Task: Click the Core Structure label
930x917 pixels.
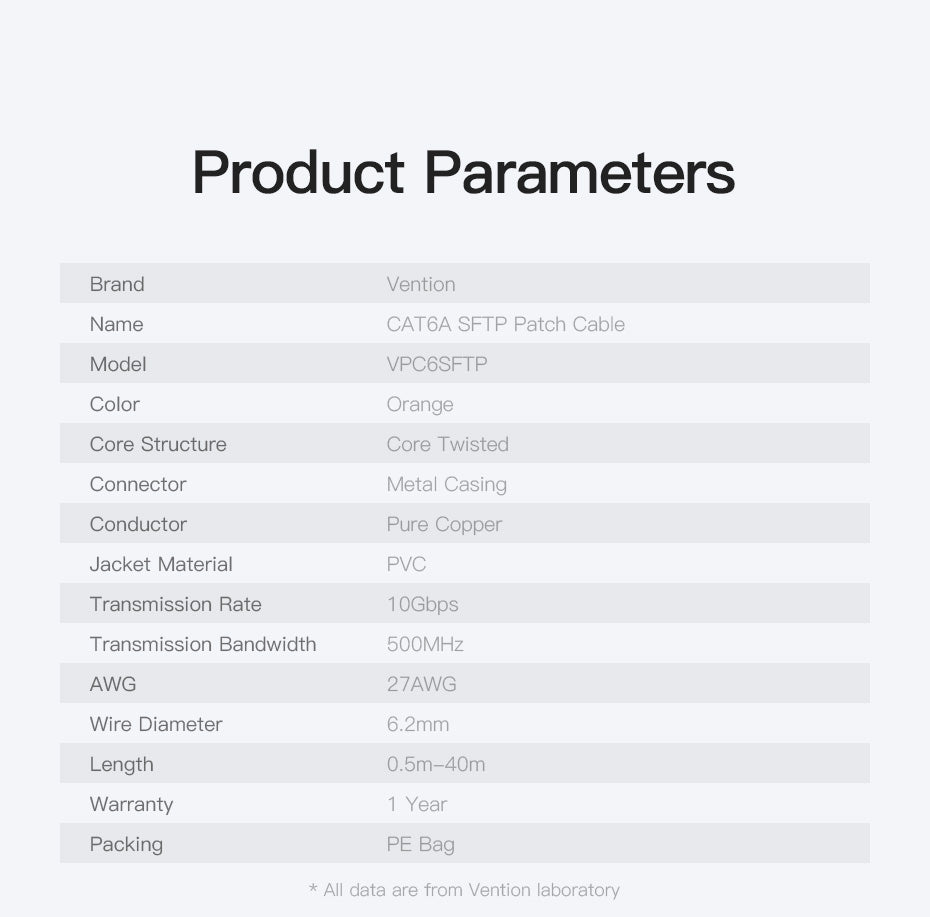Action: [x=158, y=444]
